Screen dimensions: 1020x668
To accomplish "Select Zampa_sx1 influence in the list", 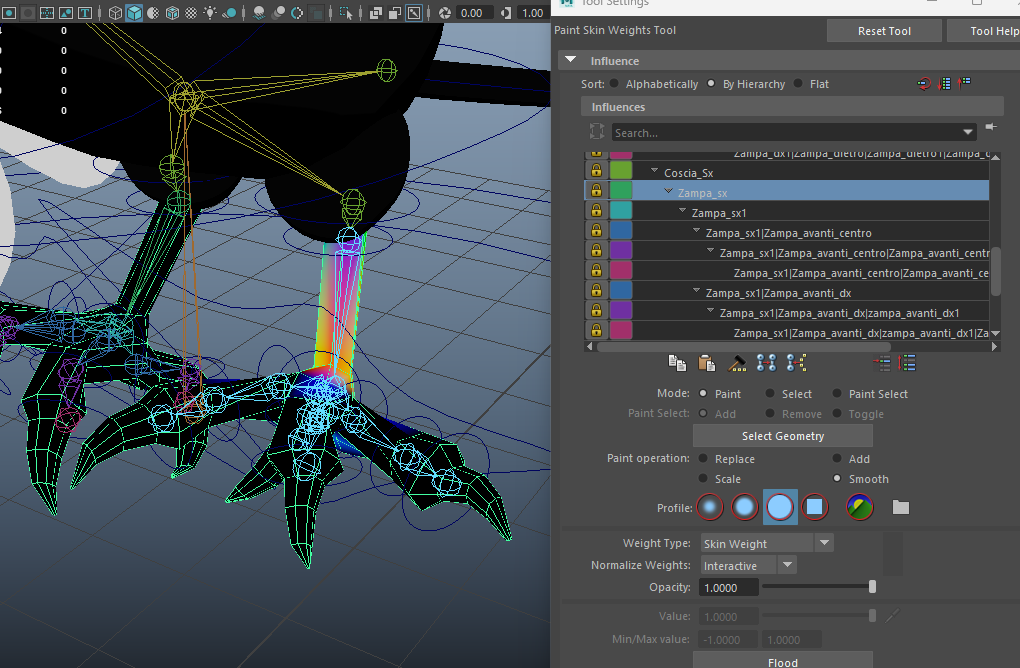I will (x=718, y=212).
